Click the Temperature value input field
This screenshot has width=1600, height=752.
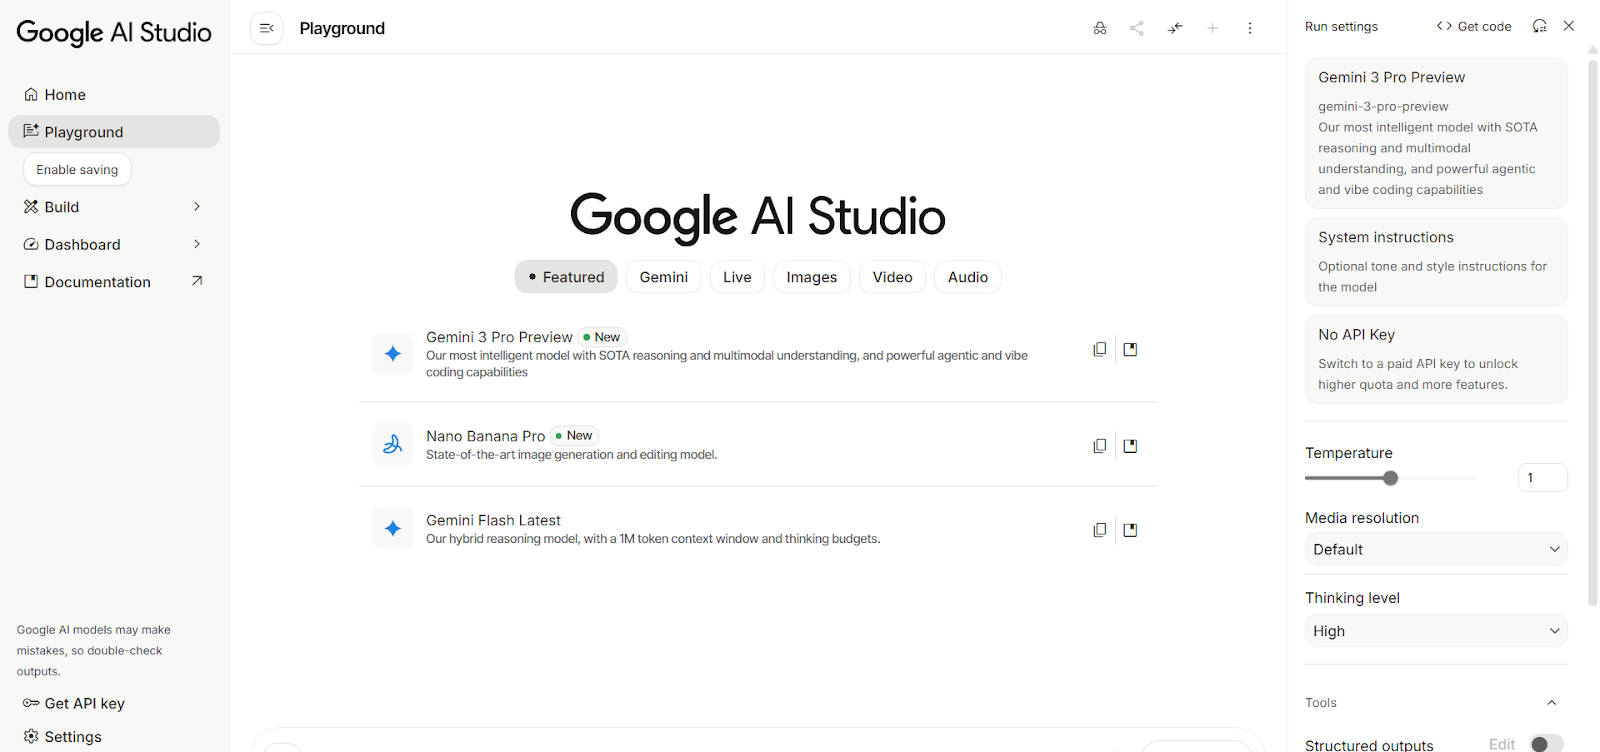point(1541,478)
